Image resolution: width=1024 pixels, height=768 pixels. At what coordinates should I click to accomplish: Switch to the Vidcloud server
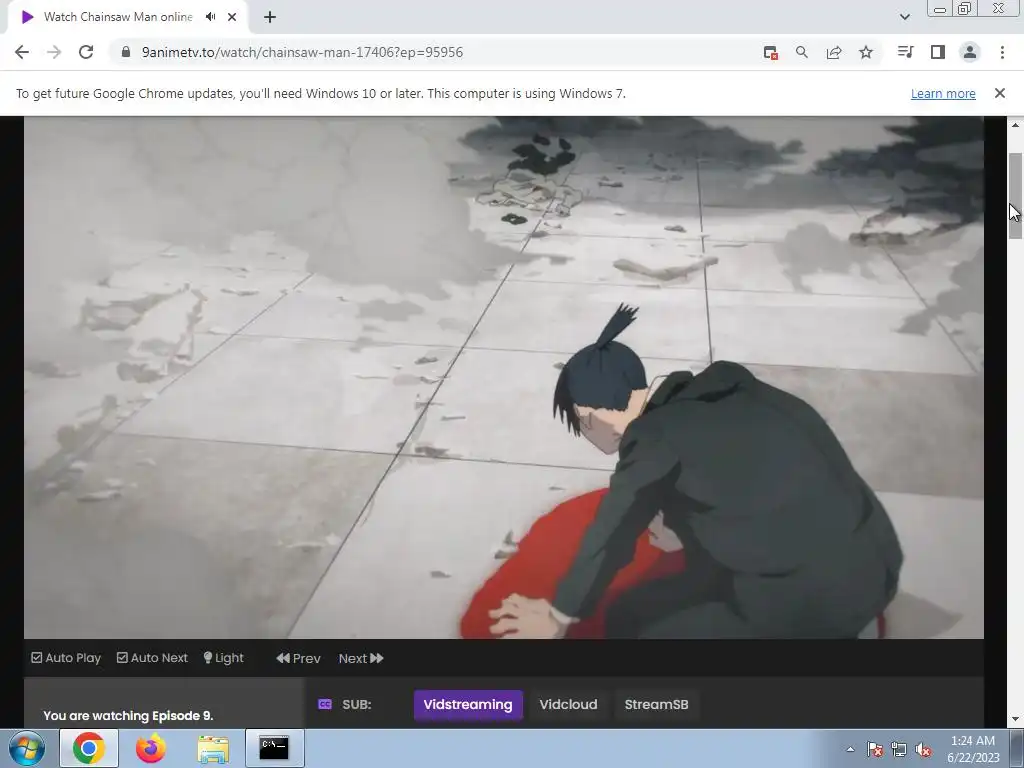pos(568,705)
